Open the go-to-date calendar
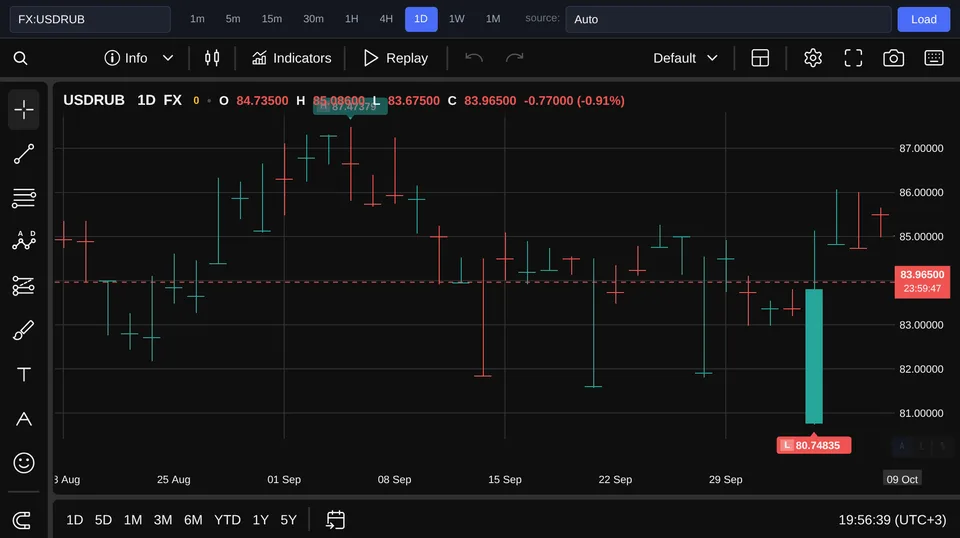The height and width of the screenshot is (538, 960). pyautogui.click(x=336, y=520)
